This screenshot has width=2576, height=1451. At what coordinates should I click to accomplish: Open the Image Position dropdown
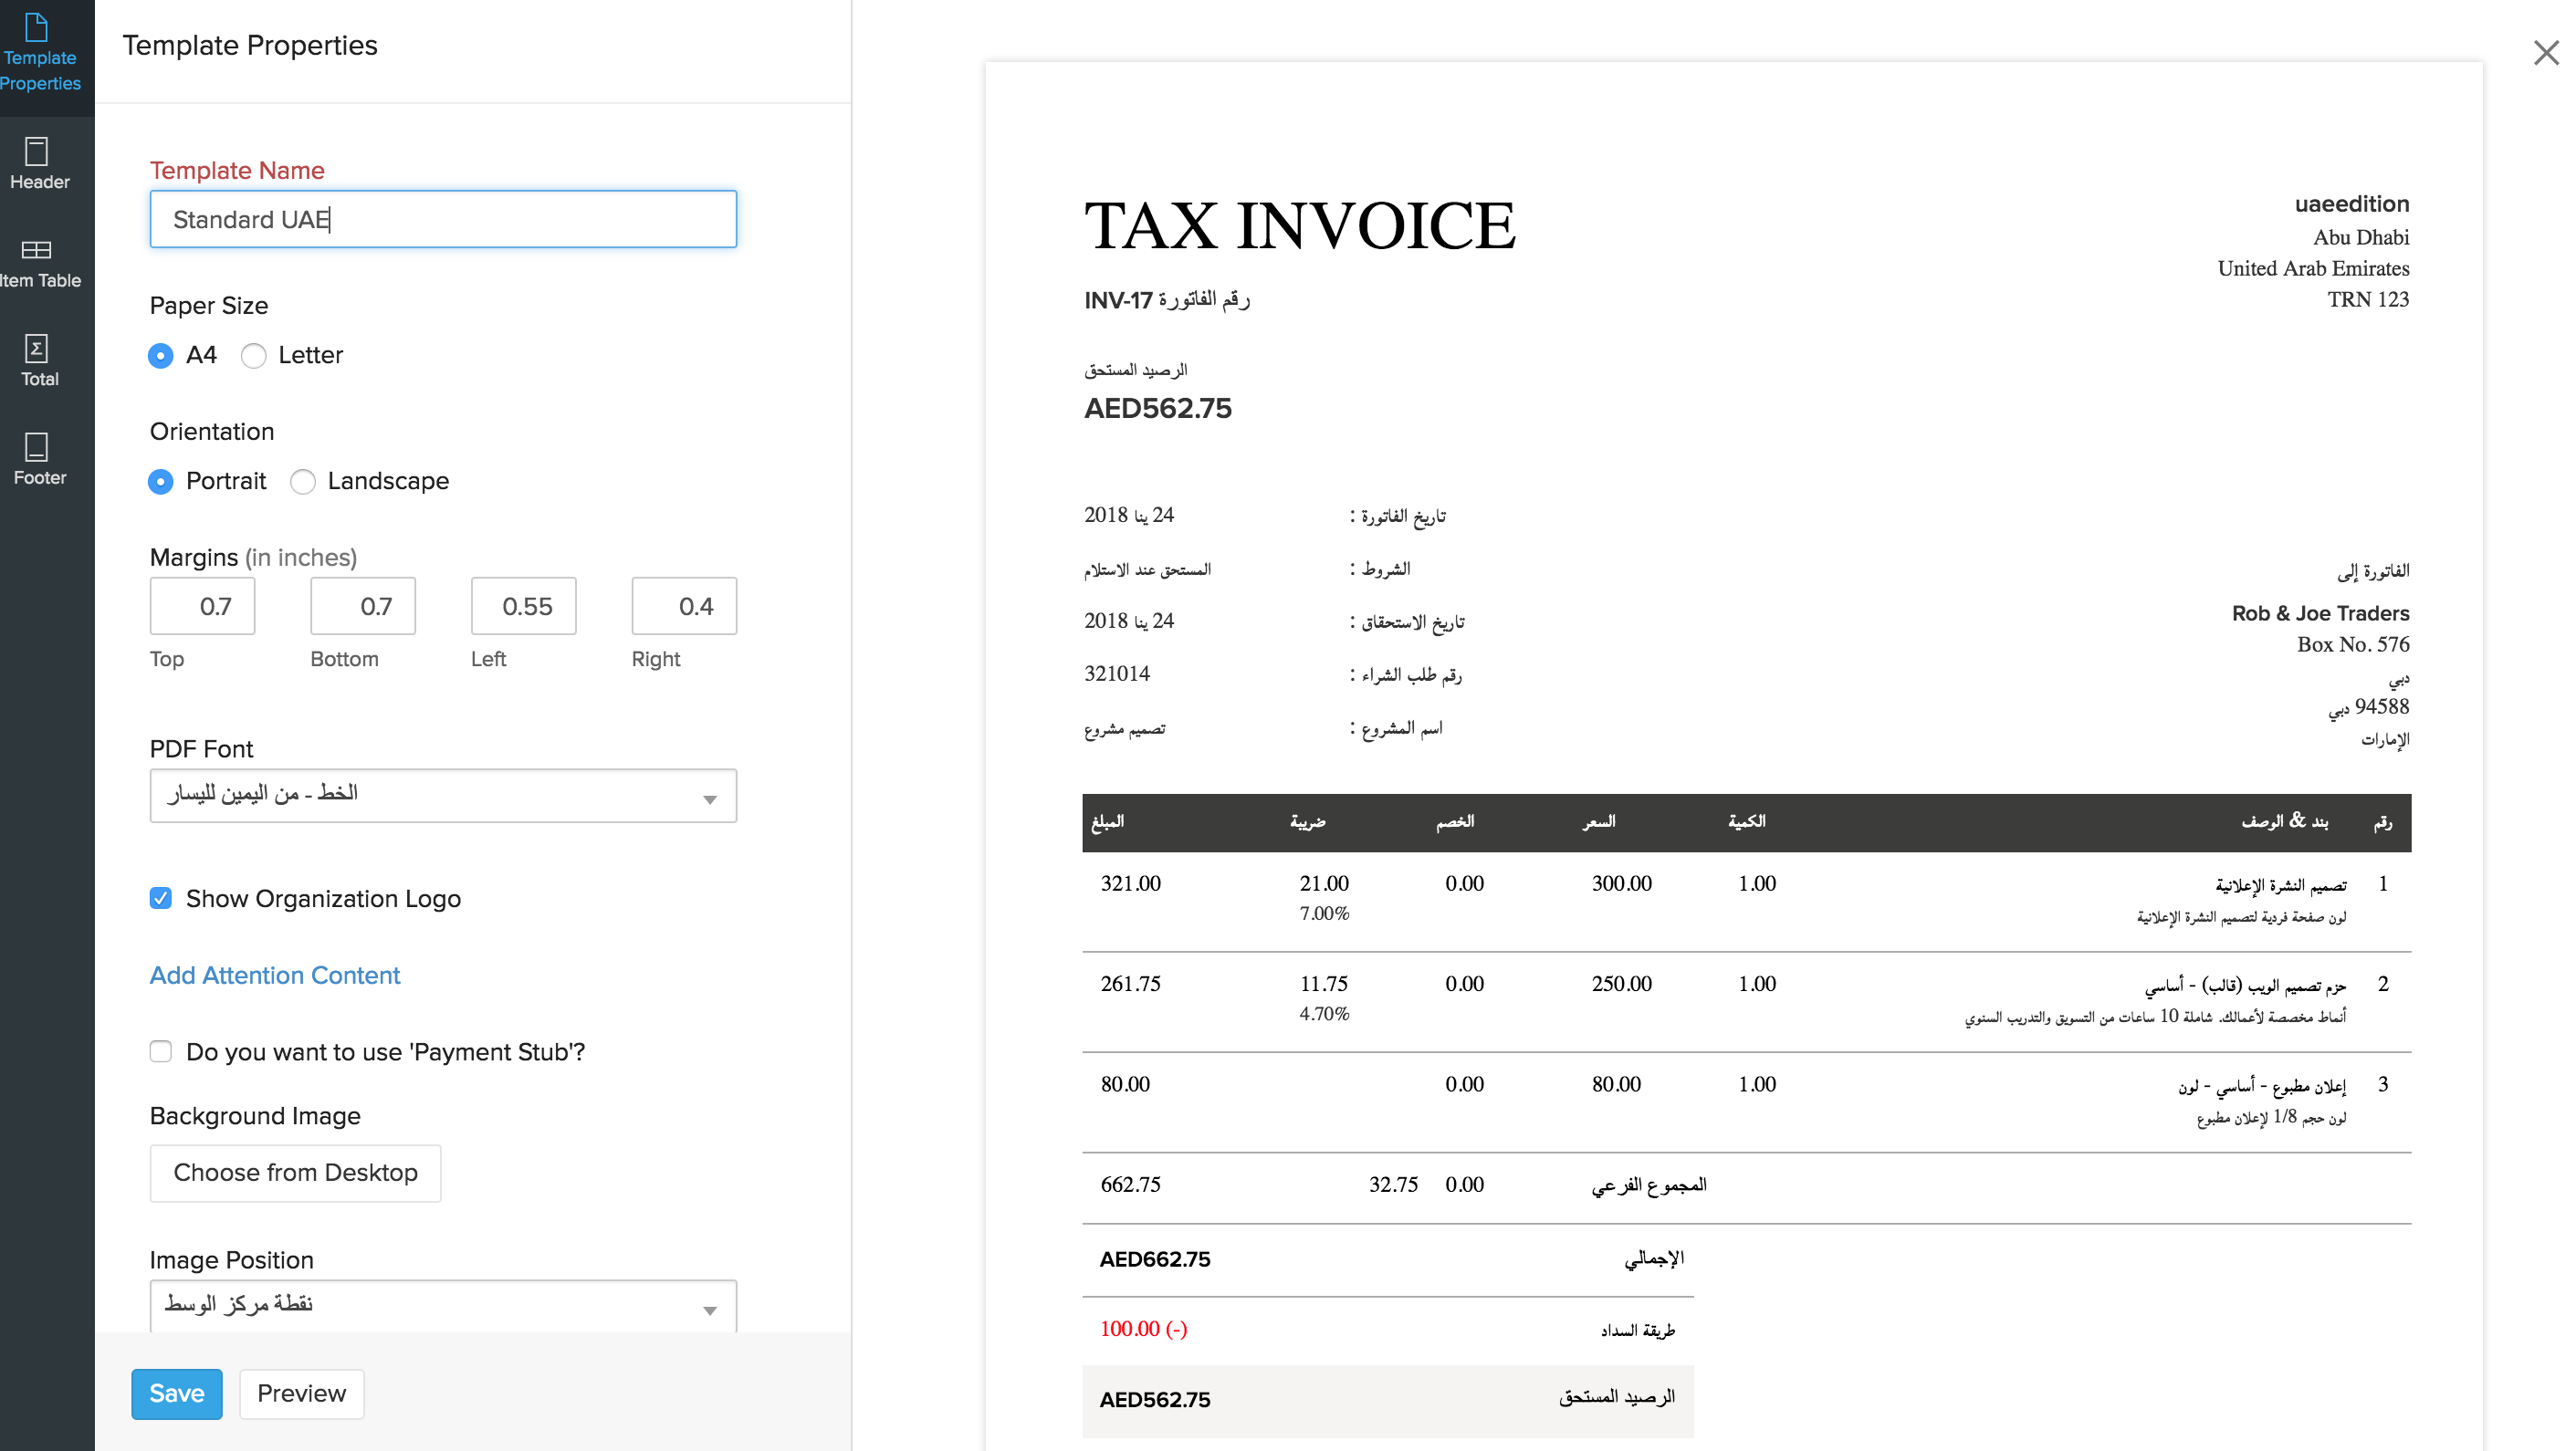pos(443,1305)
